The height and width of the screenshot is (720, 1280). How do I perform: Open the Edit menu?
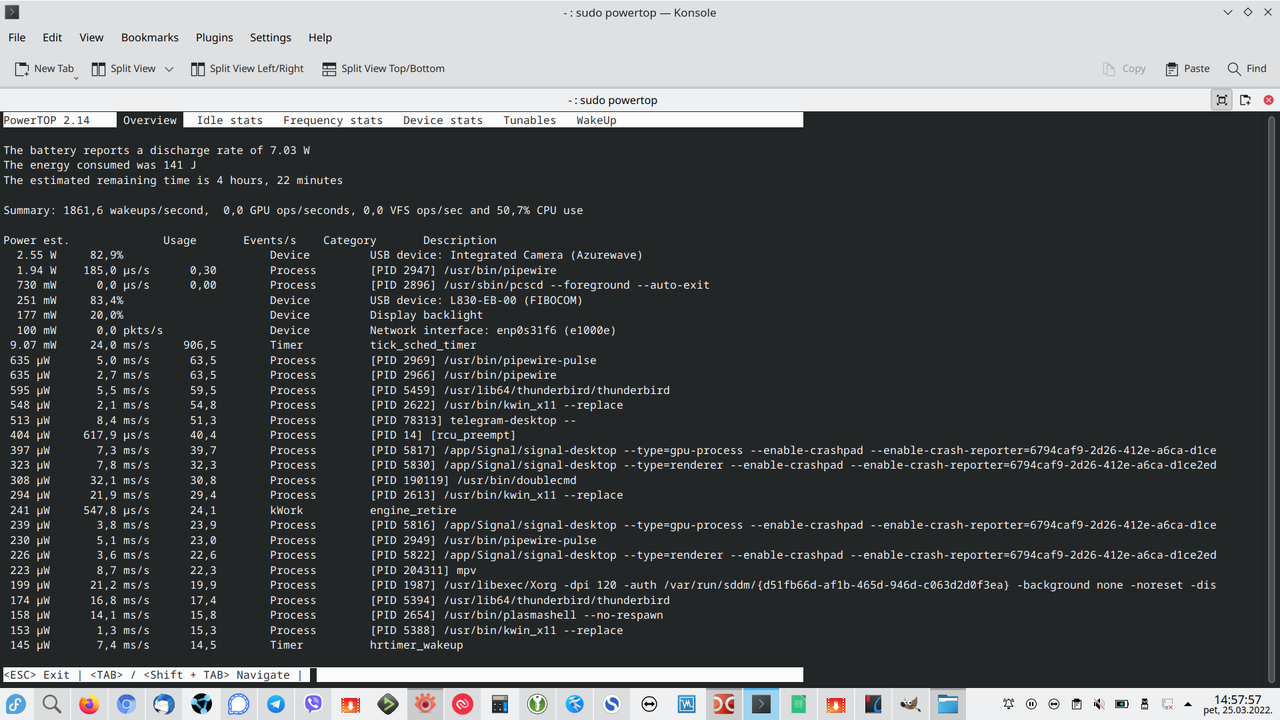tap(52, 37)
